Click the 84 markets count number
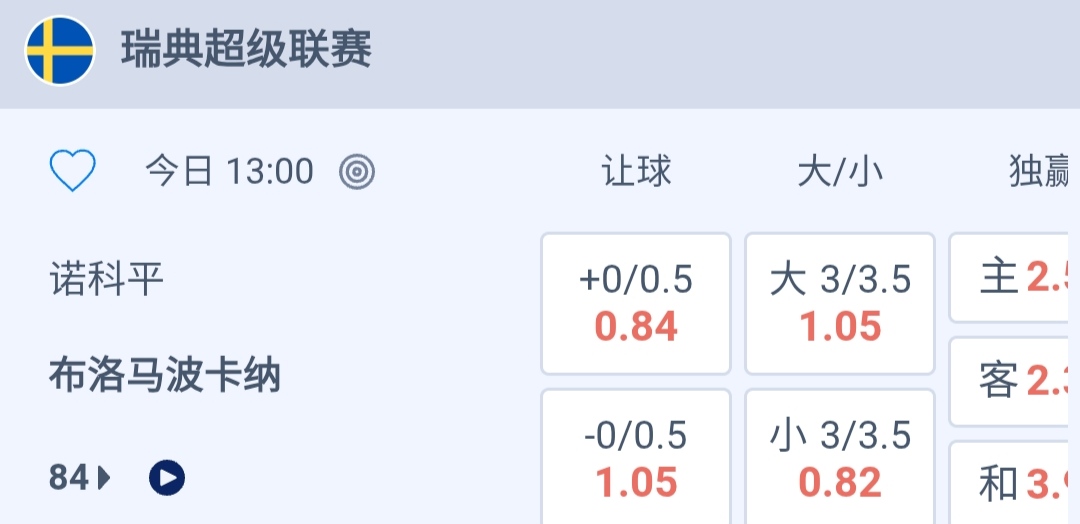1080x524 pixels. 69,479
